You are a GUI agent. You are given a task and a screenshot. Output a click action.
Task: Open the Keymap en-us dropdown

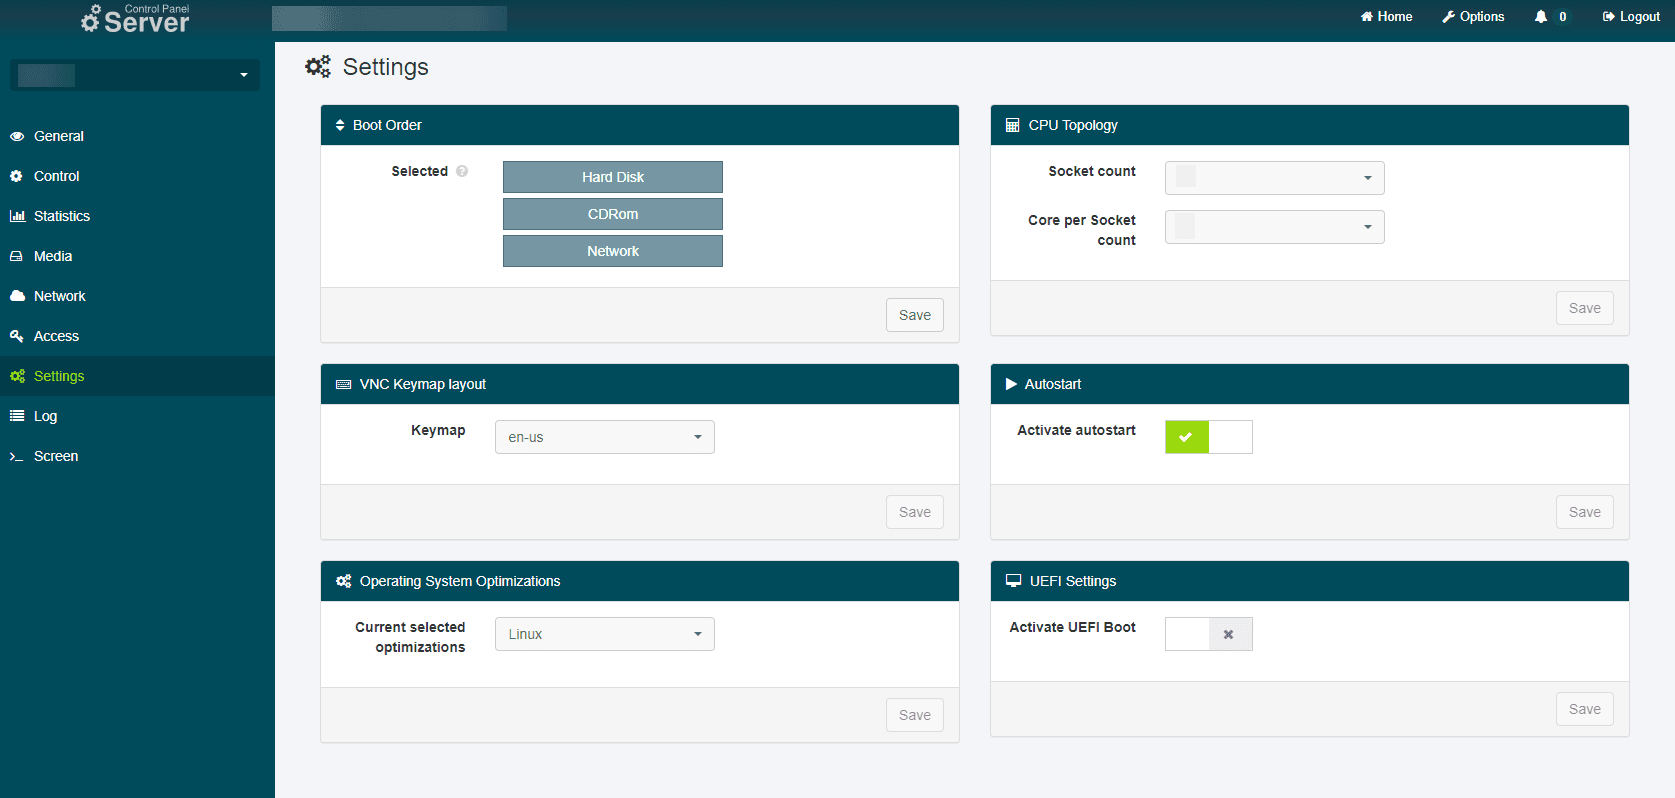(x=604, y=437)
